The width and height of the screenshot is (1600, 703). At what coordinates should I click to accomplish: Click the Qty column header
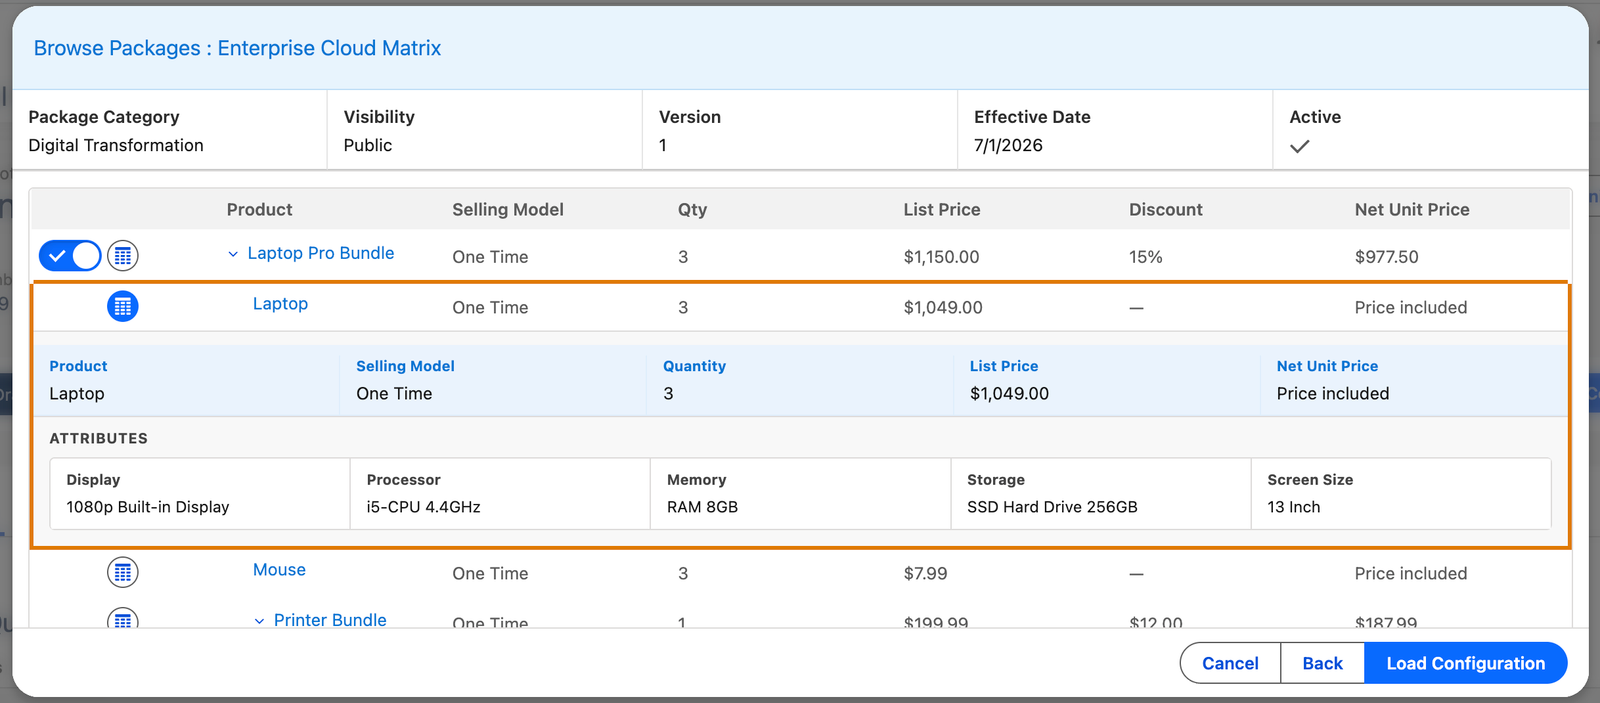coord(692,210)
